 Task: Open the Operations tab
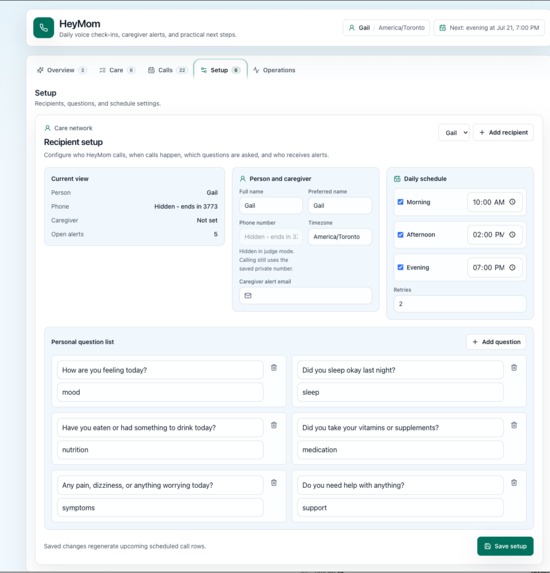coord(274,70)
